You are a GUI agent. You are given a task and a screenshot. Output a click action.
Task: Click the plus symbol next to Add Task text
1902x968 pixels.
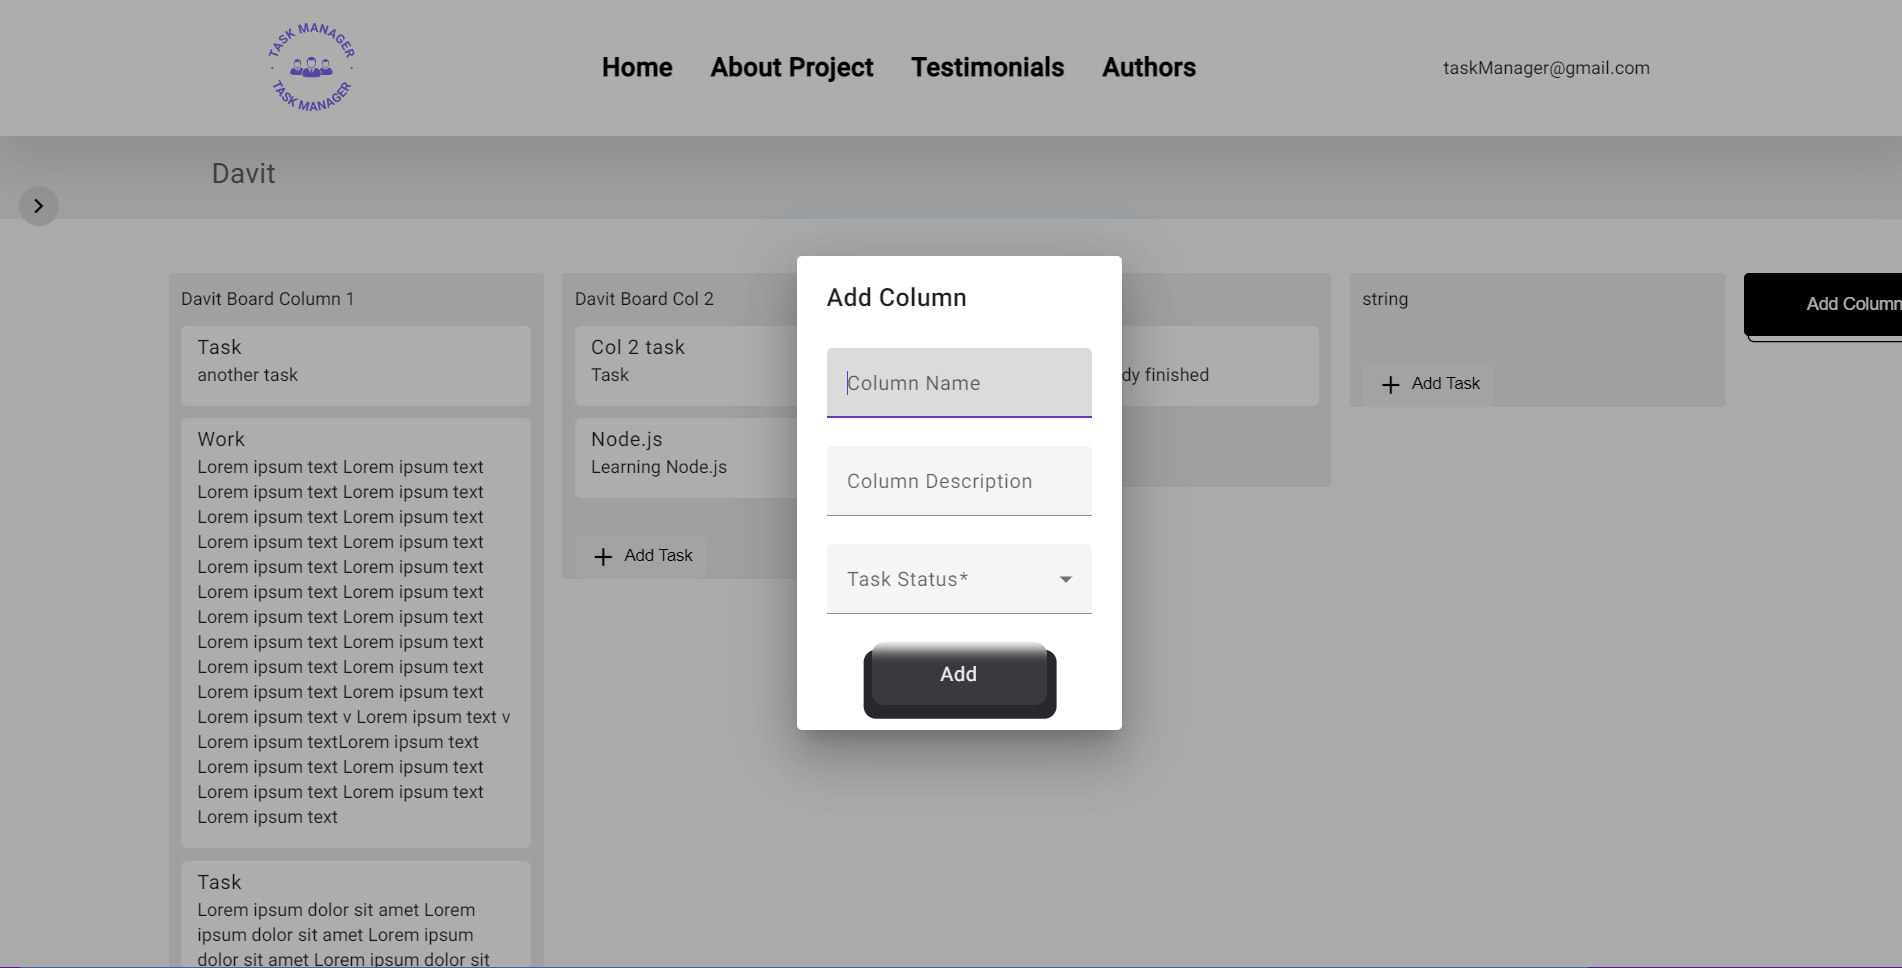coord(604,556)
